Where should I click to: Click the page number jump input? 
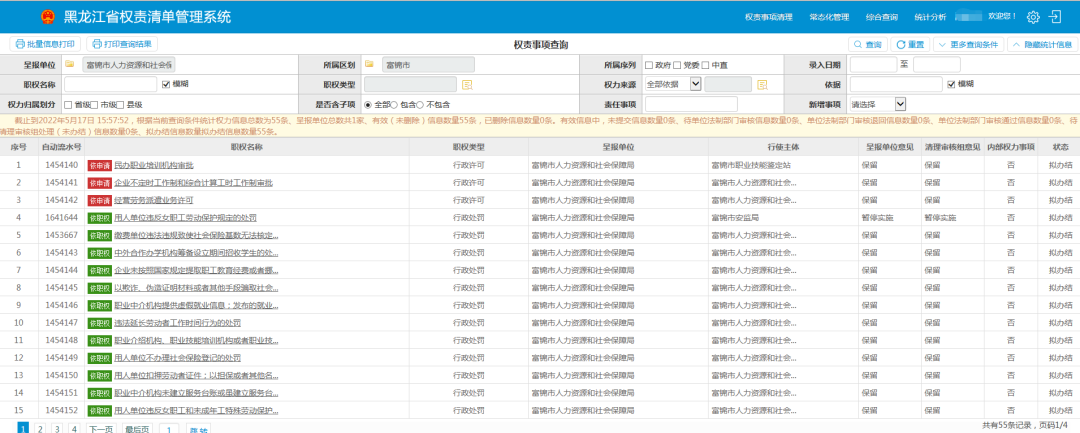pos(169,428)
